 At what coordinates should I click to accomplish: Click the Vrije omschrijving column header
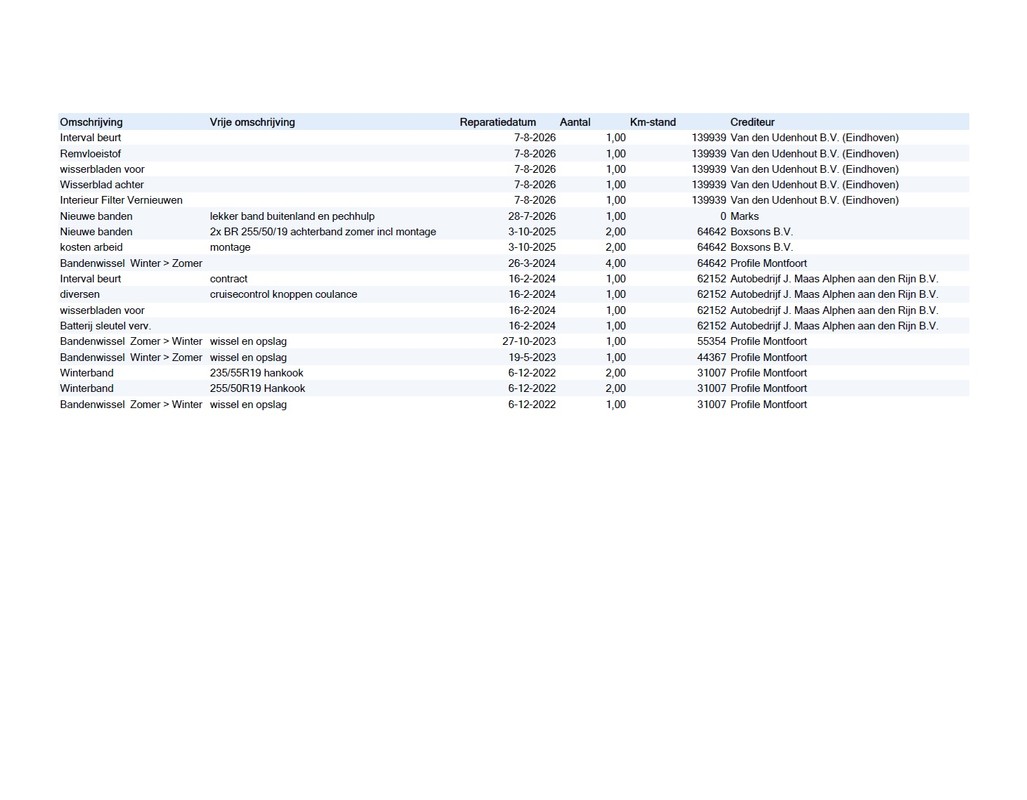coord(252,122)
